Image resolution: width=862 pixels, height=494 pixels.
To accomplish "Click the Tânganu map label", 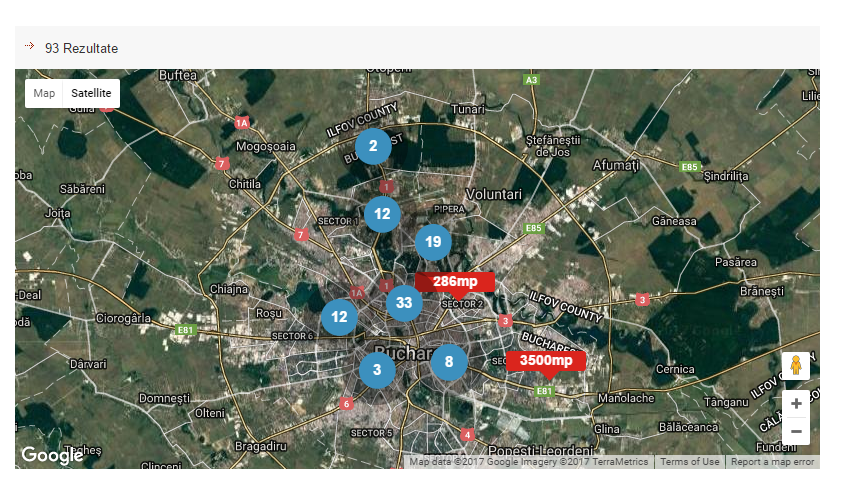I will pos(726,403).
